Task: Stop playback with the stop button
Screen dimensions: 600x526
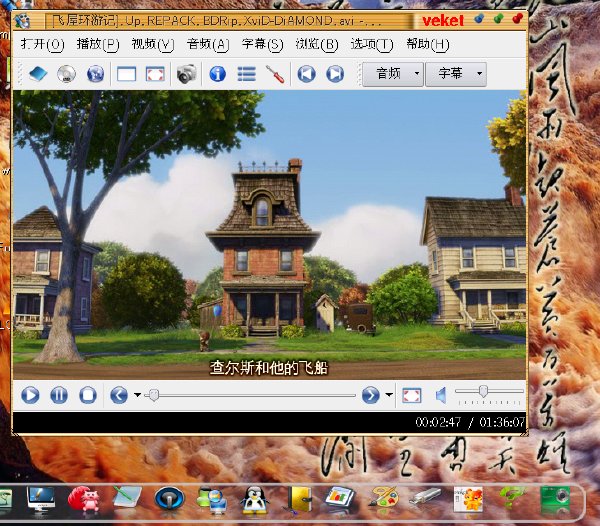Action: click(x=88, y=395)
